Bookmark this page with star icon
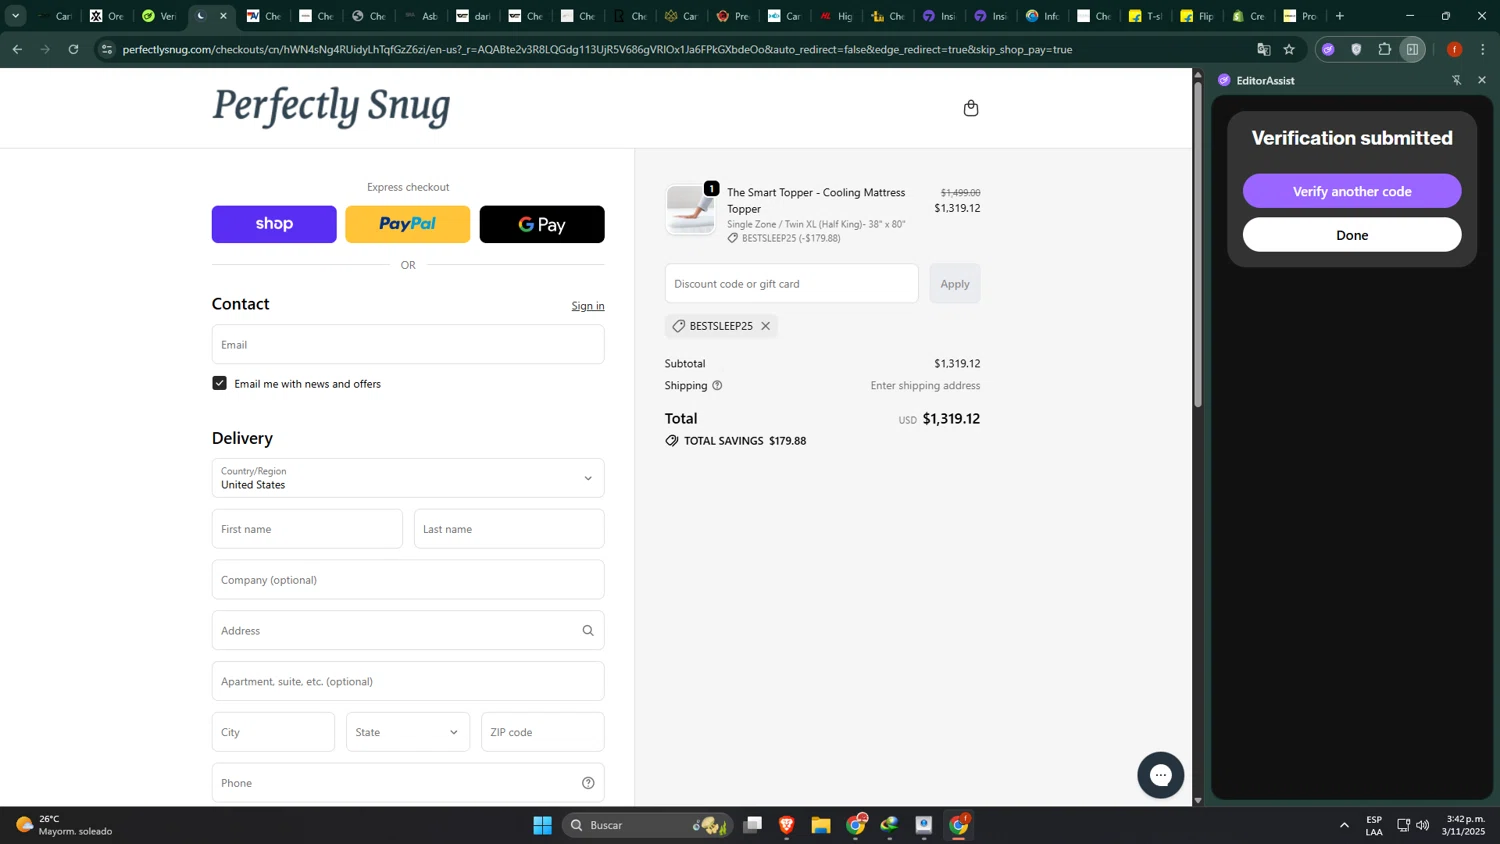Screen dimensions: 1500x844 click(x=1290, y=49)
